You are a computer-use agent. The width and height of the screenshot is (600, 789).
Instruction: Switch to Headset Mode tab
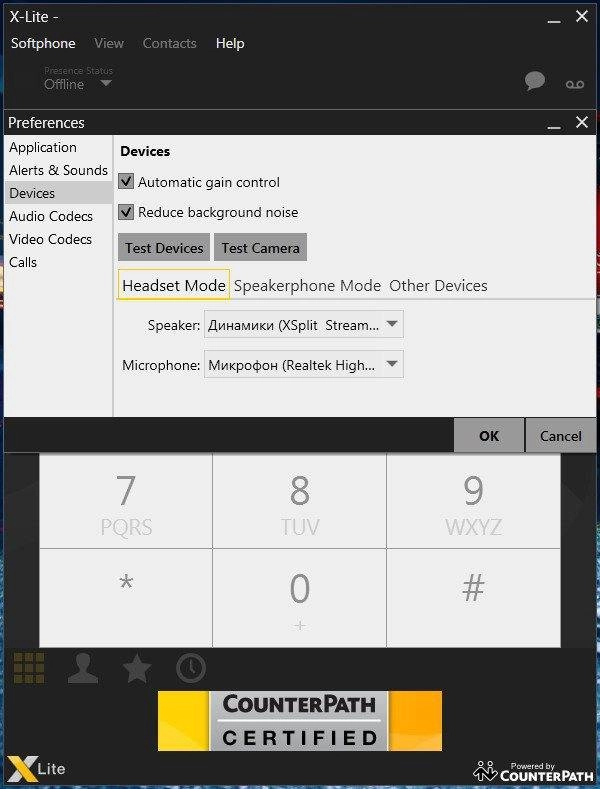[174, 285]
